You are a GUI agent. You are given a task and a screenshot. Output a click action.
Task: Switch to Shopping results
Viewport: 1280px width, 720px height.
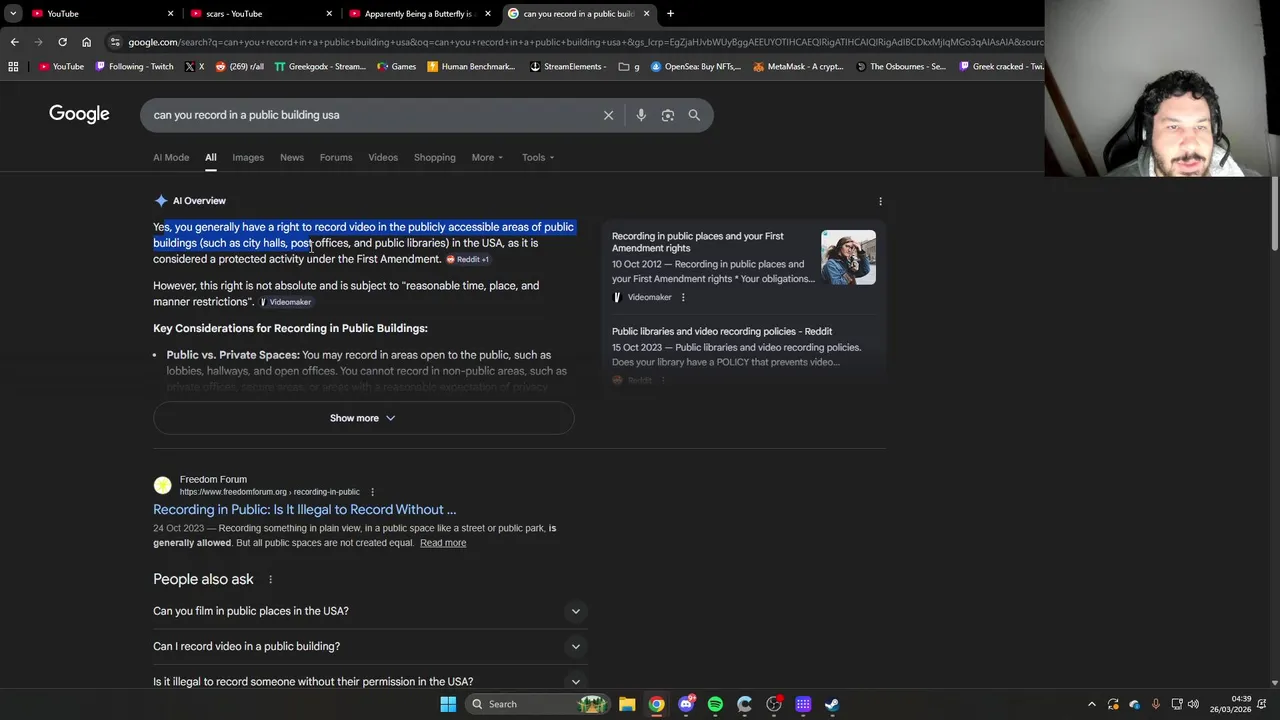(435, 157)
